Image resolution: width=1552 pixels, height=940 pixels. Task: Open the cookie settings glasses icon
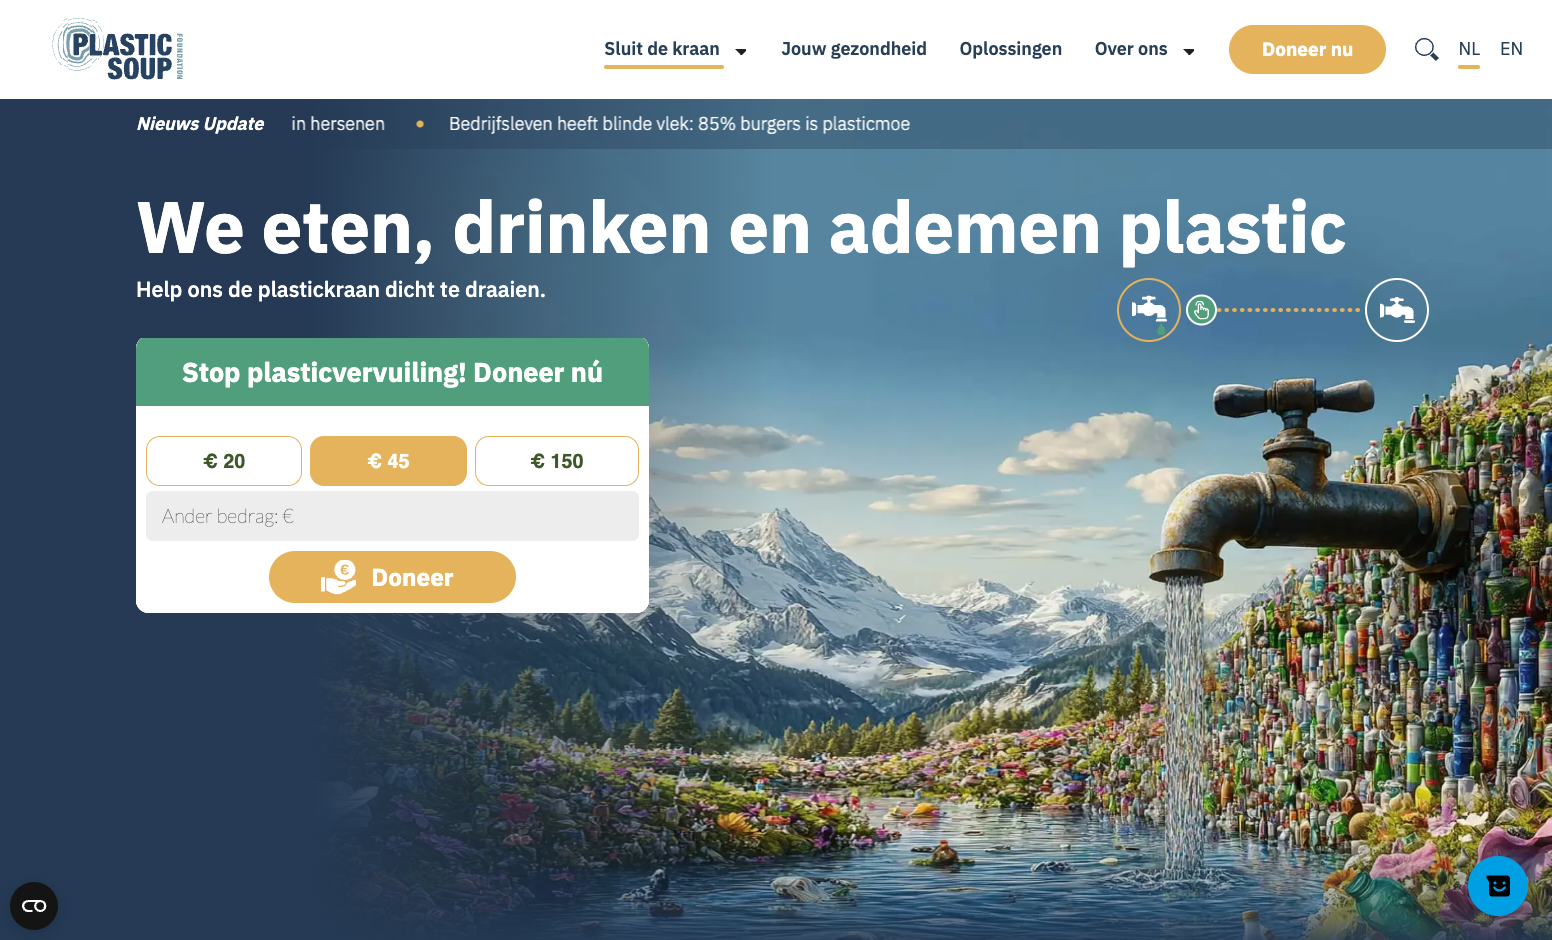point(34,906)
